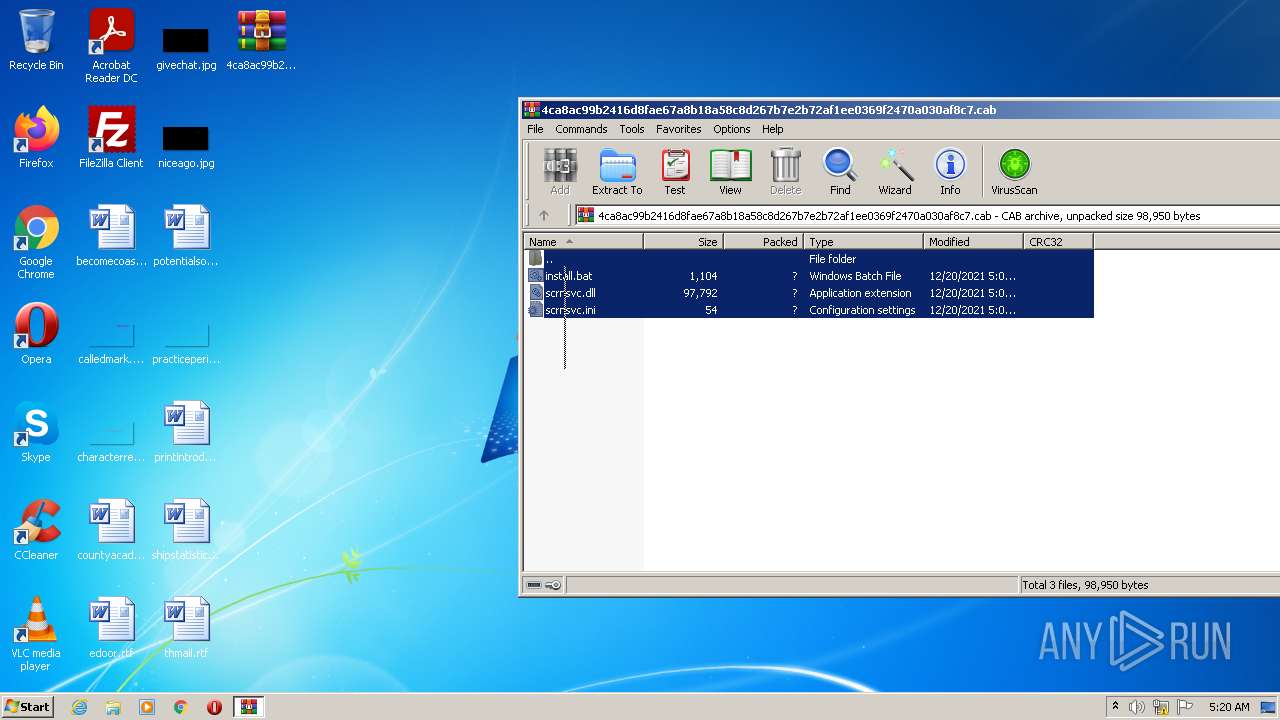The image size is (1280, 720).
Task: Select thmail.rtf desktop file
Action: point(186,628)
